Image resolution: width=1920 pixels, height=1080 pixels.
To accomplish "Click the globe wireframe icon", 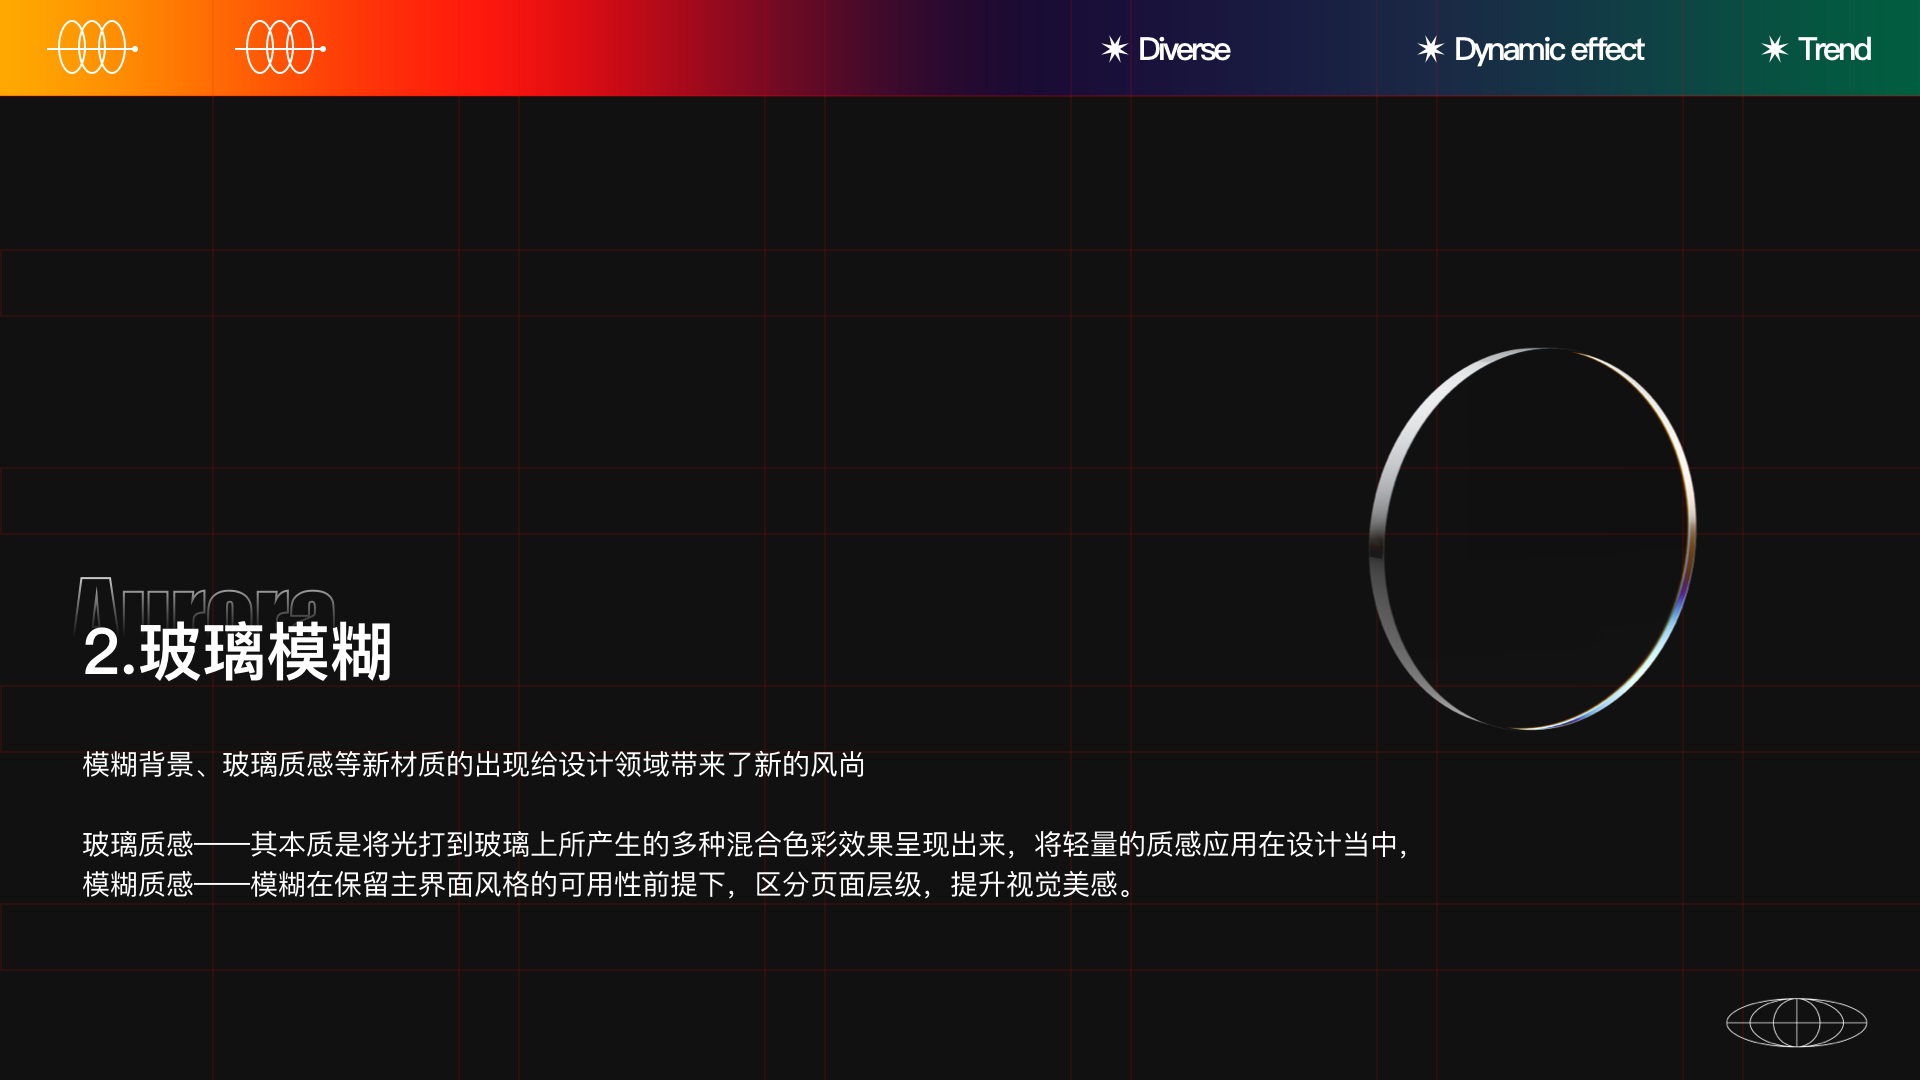I will coord(1796,1022).
